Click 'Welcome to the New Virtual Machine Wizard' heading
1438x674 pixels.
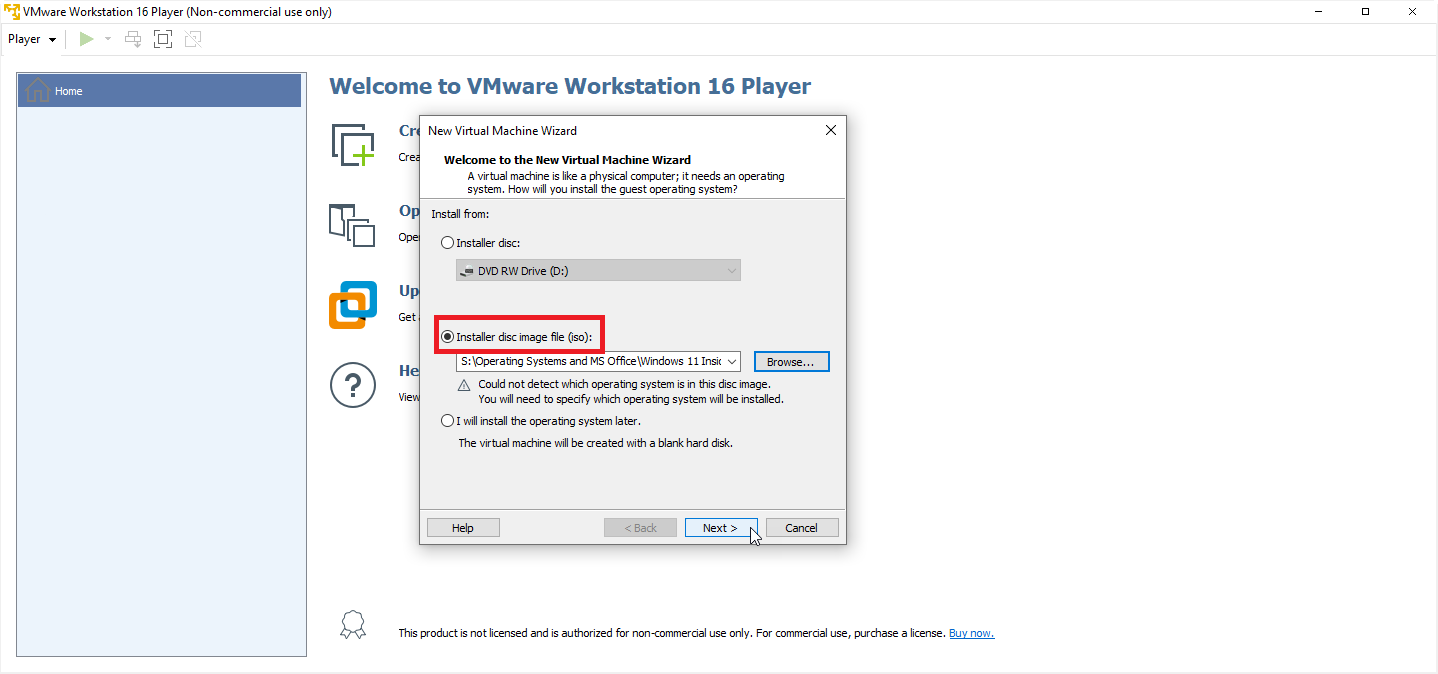[x=567, y=160]
